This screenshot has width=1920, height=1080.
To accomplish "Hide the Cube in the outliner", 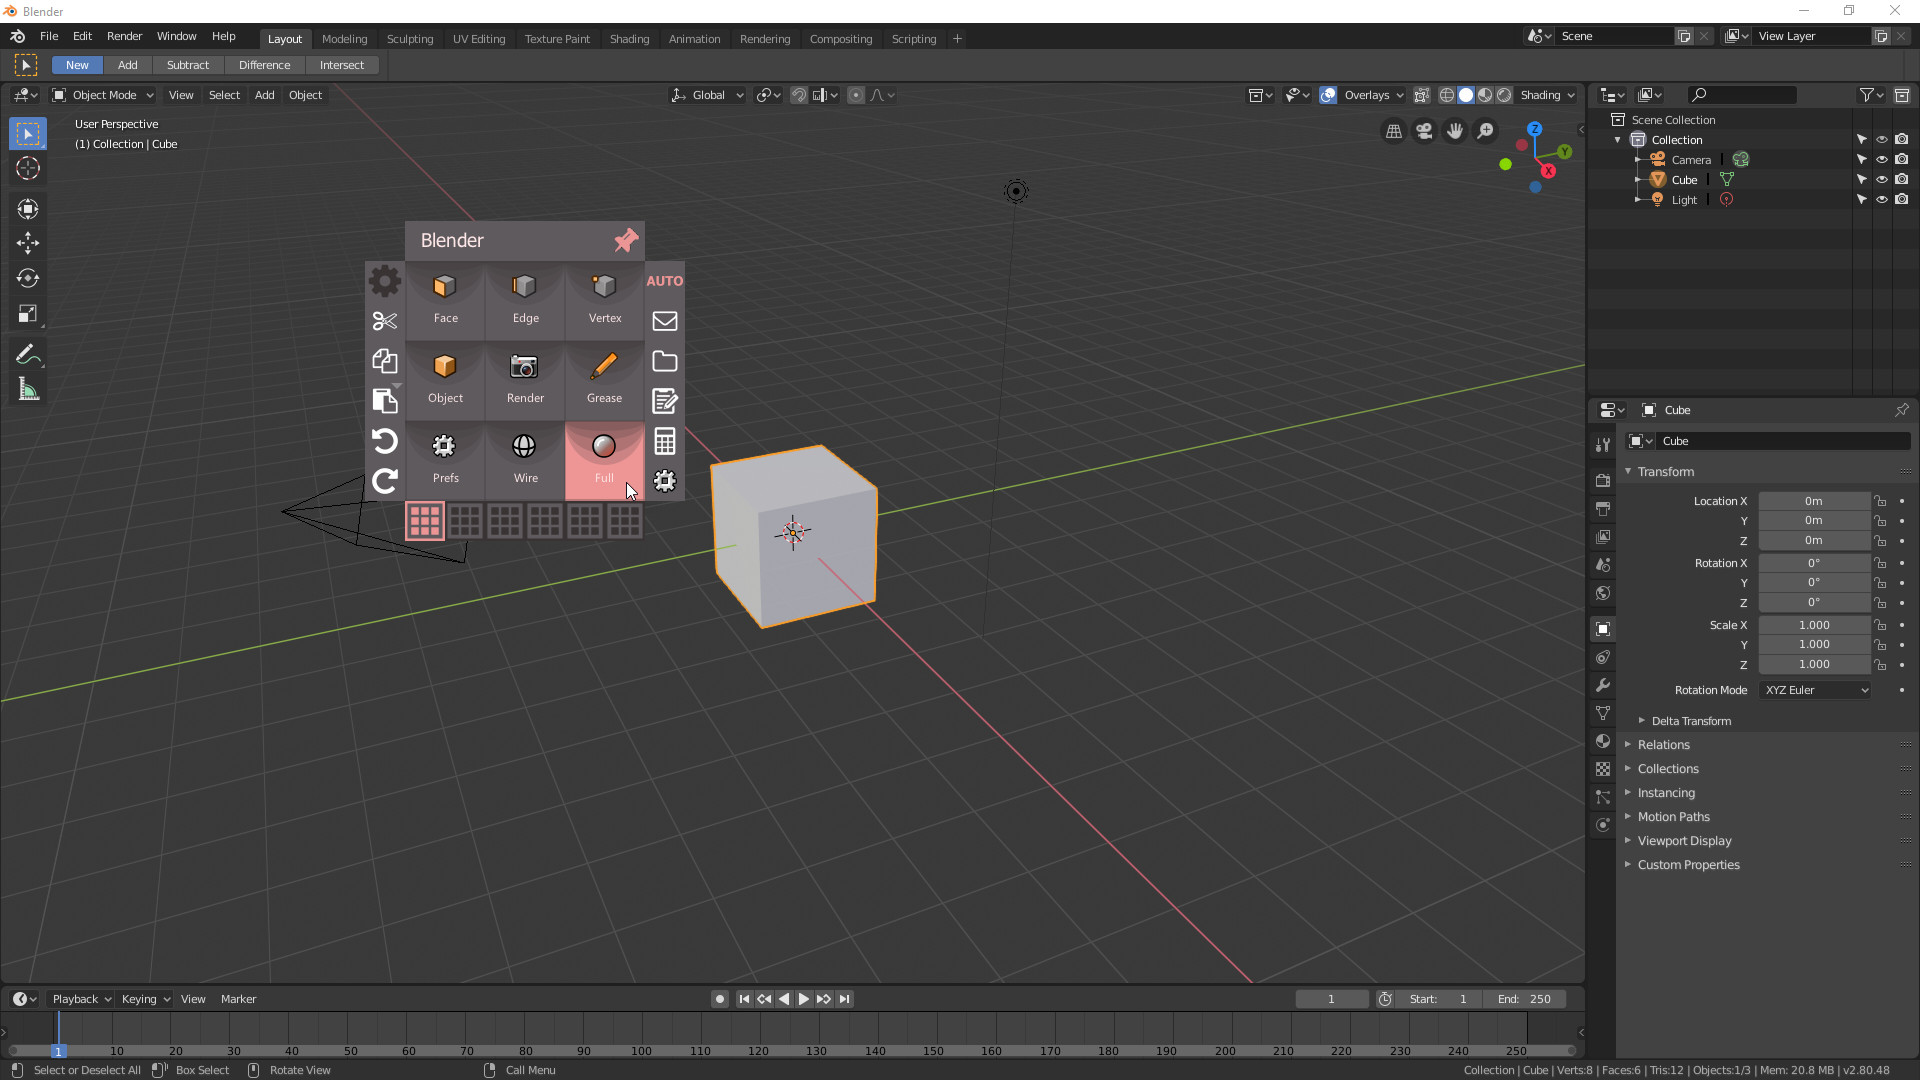I will pyautogui.click(x=1882, y=179).
